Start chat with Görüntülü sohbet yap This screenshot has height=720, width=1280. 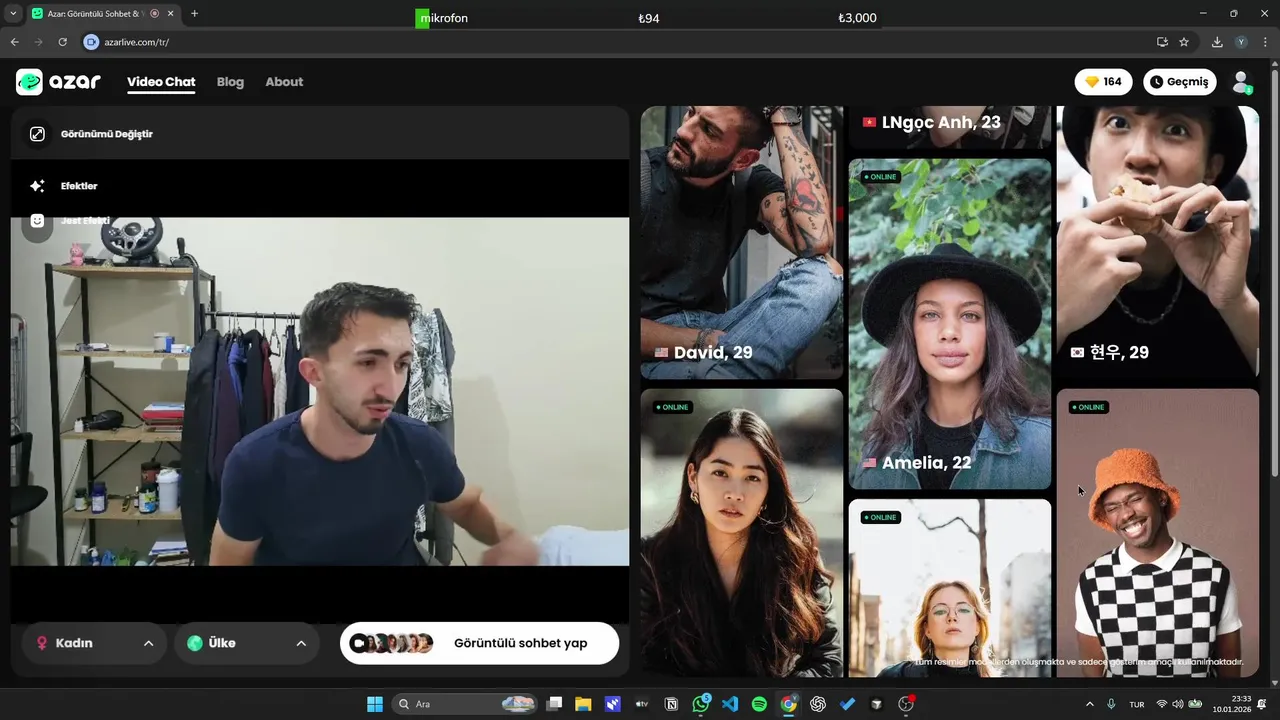point(479,643)
